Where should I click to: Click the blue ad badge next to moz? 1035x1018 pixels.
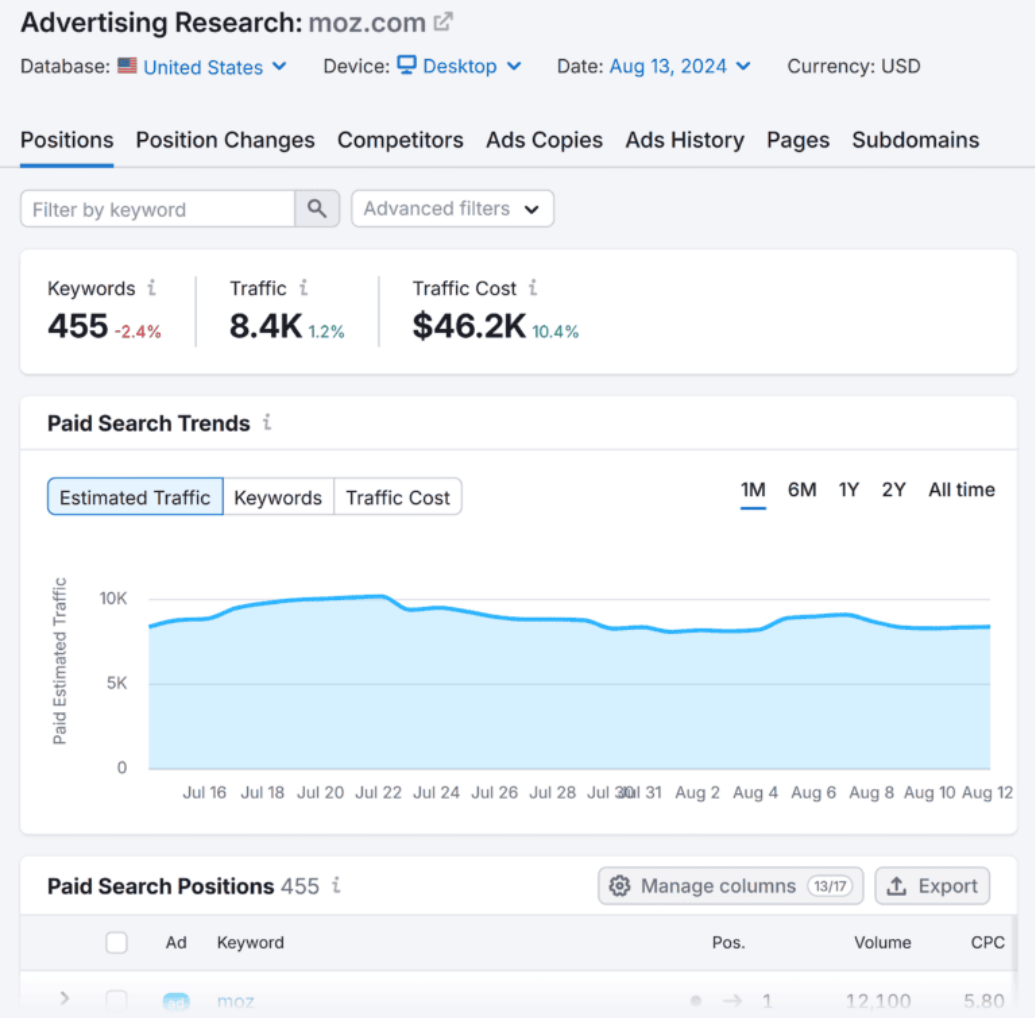(x=176, y=1000)
